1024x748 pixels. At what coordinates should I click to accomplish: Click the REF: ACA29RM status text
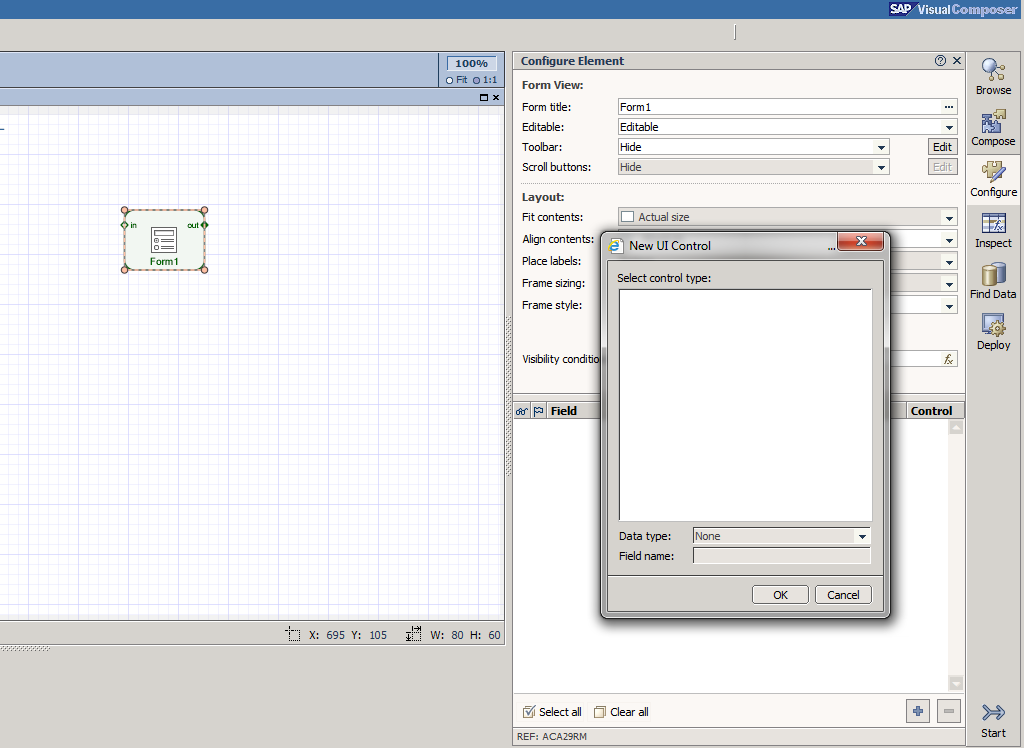point(552,736)
